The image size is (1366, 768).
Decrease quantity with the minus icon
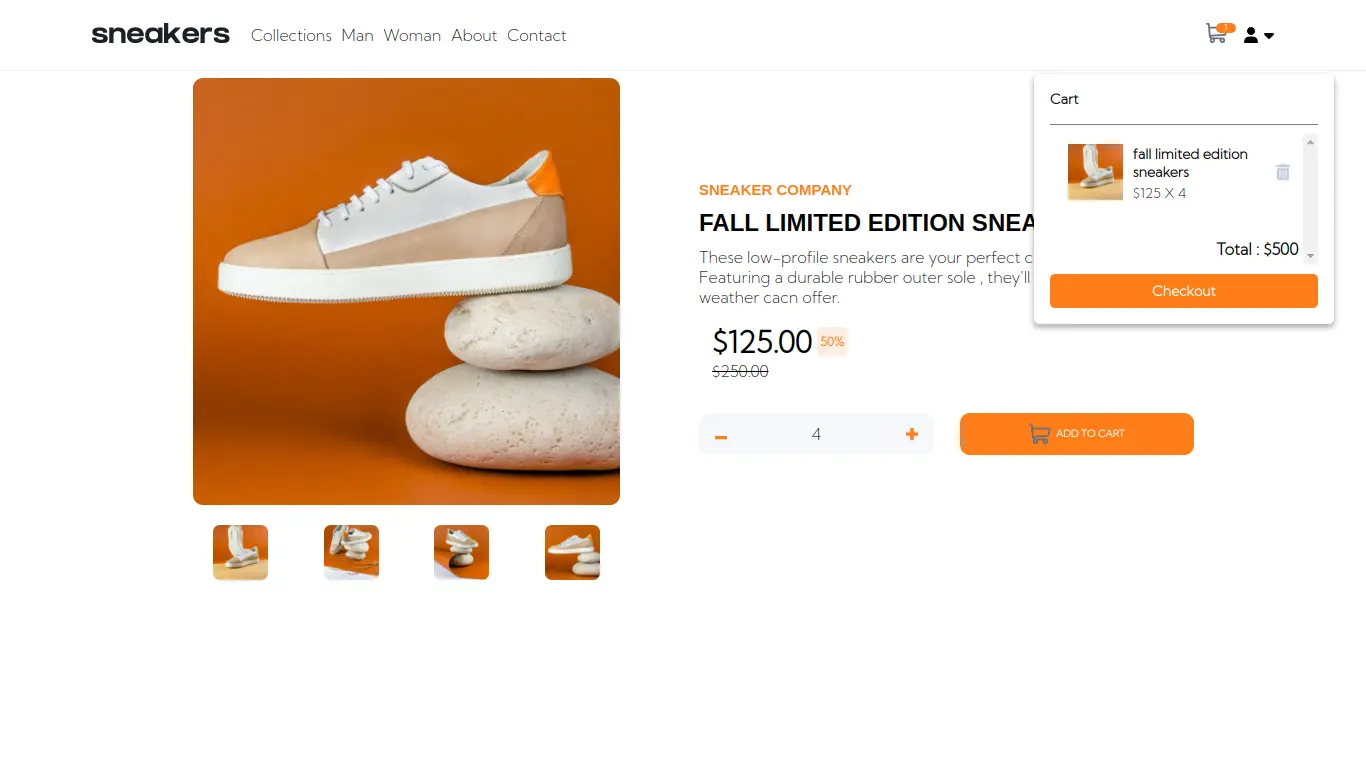tap(721, 435)
